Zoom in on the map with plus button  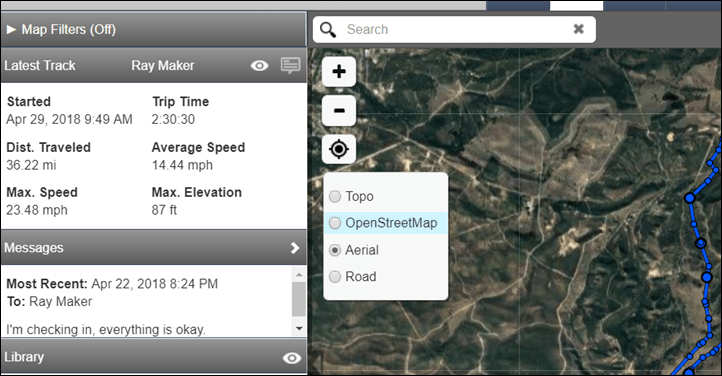[x=339, y=72]
